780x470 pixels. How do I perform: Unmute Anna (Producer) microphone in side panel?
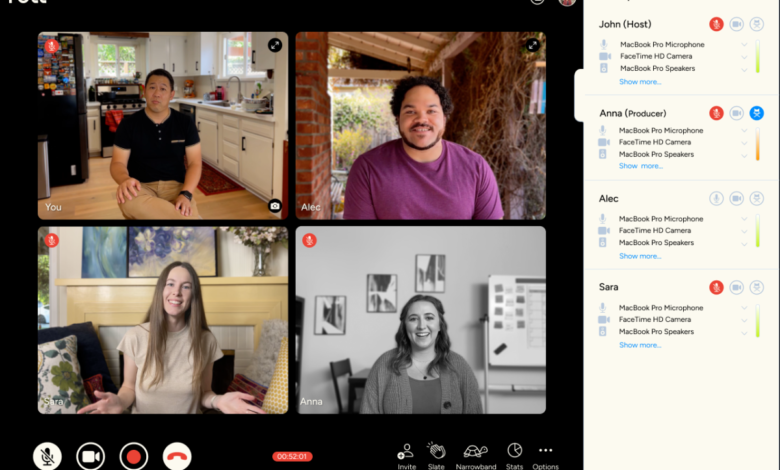coord(716,113)
